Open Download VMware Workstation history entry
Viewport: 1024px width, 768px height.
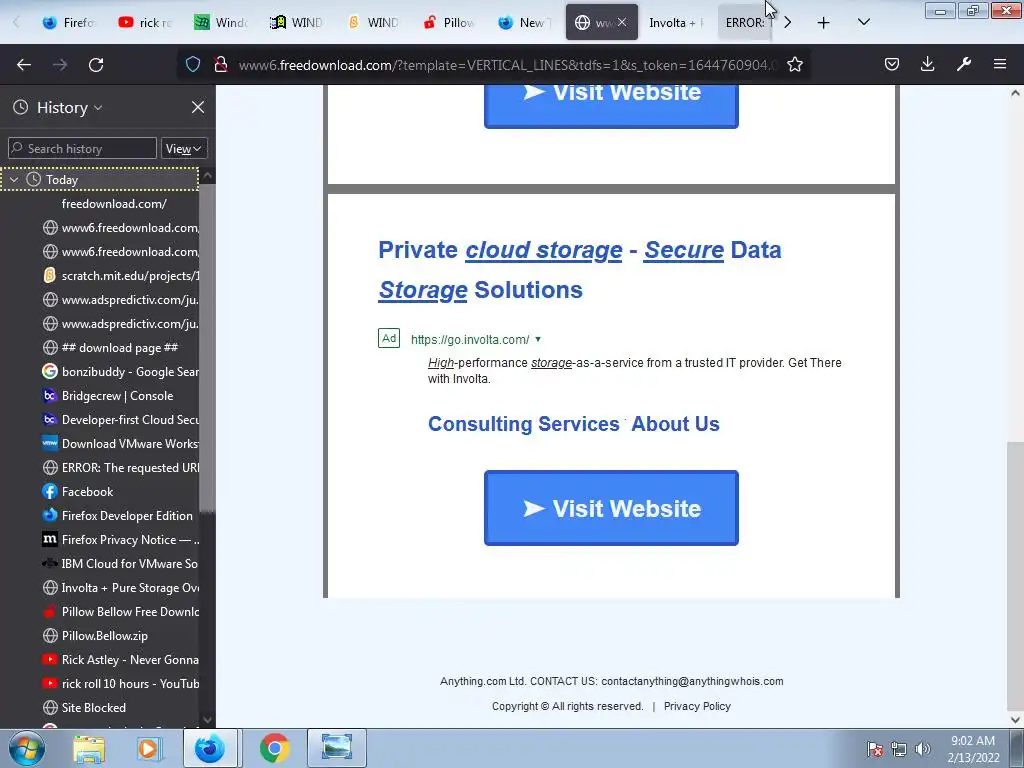coord(120,443)
